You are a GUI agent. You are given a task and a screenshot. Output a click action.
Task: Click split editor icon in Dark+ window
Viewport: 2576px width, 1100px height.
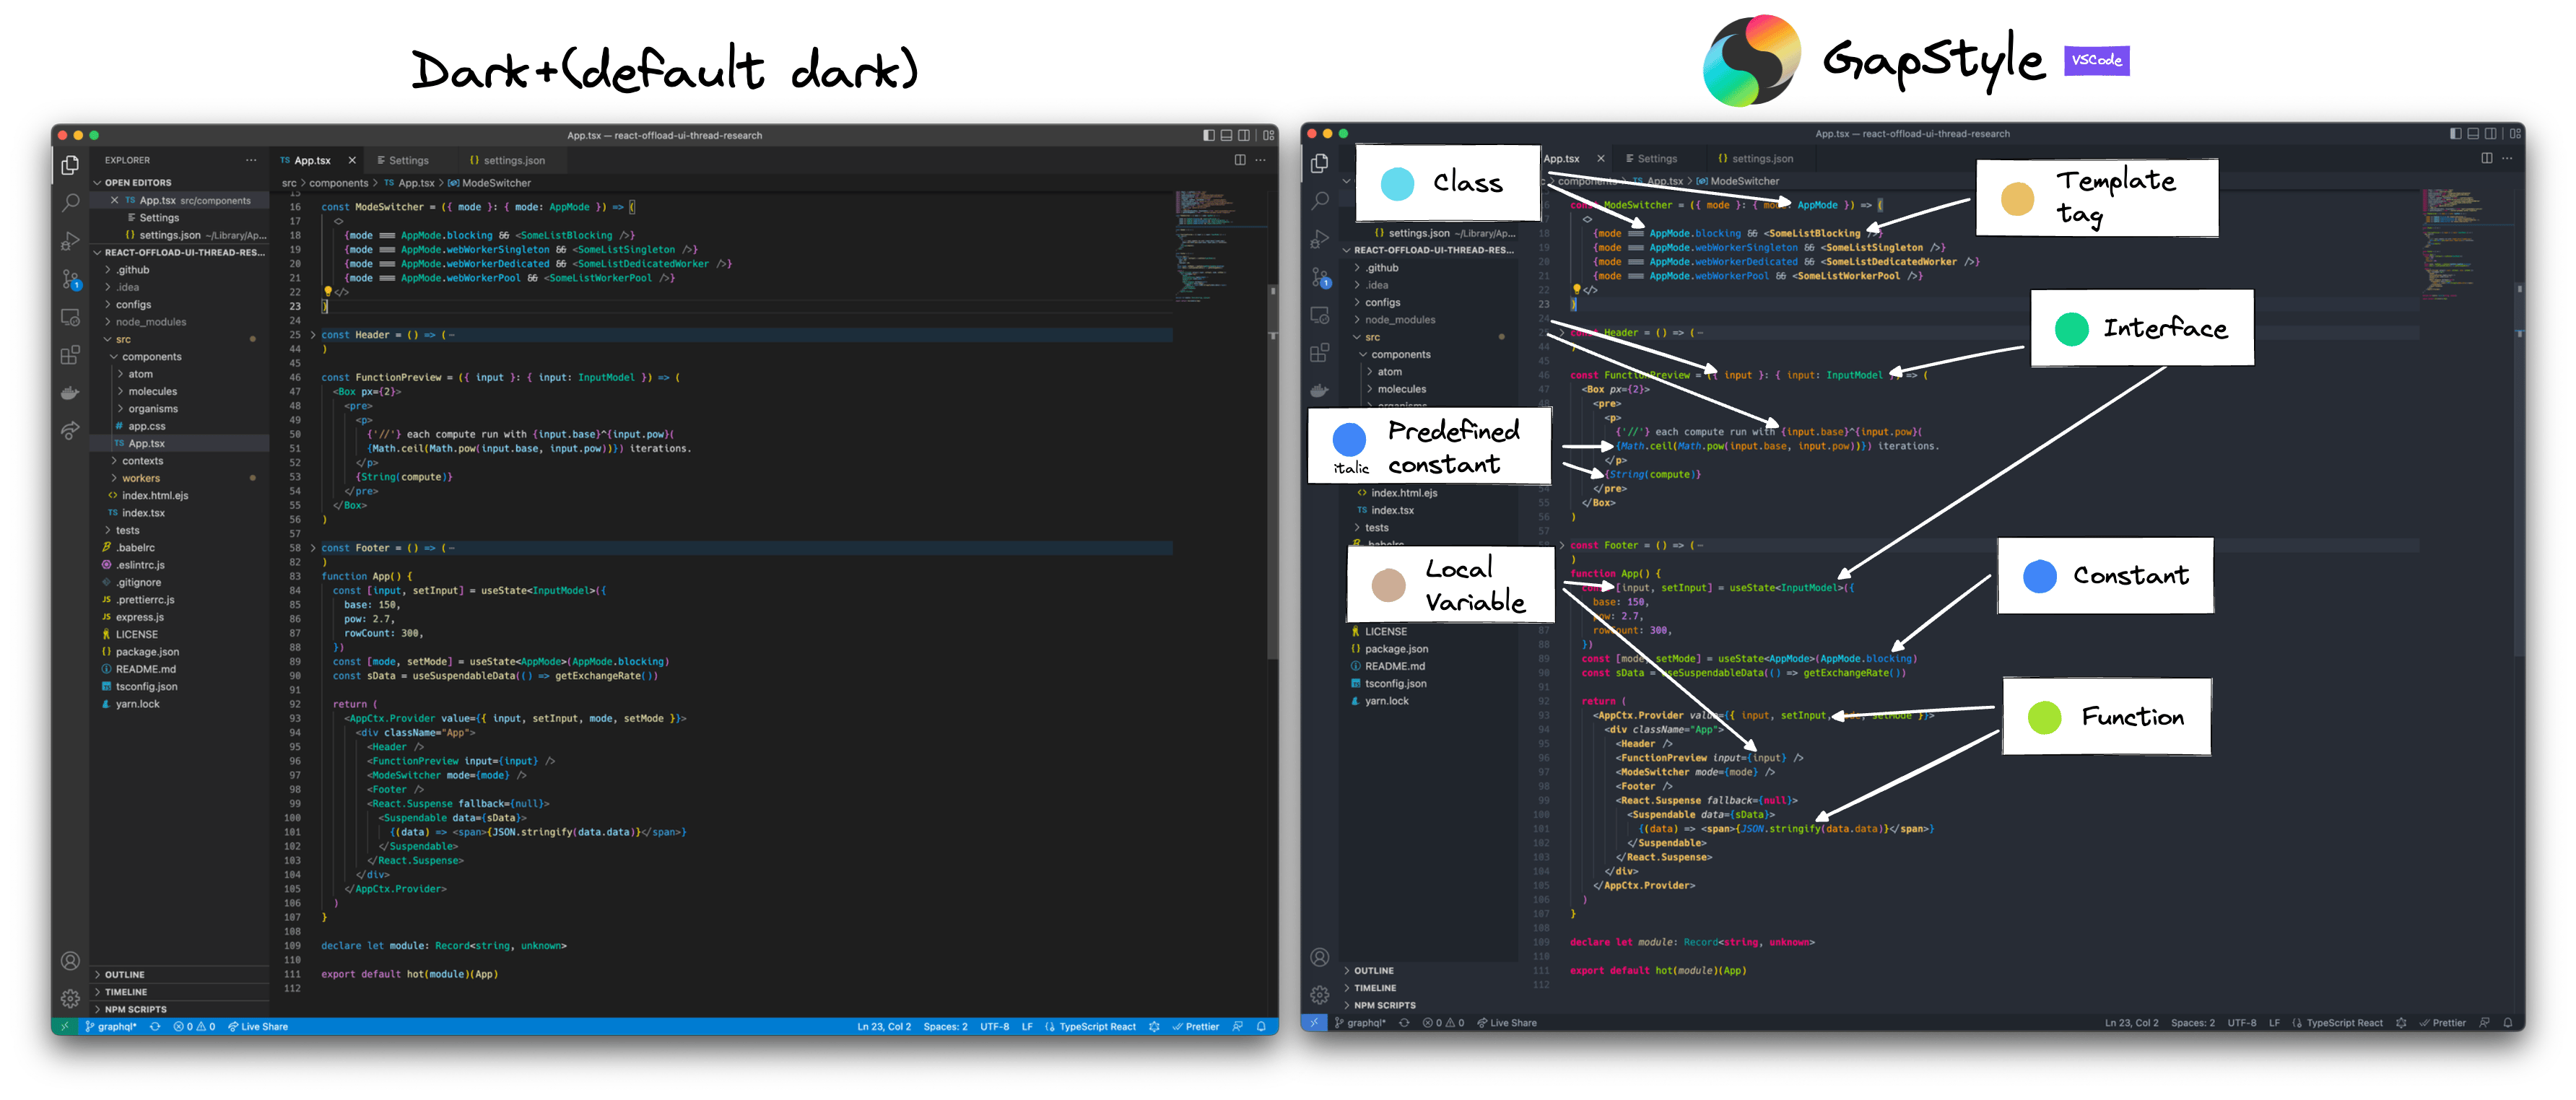1240,160
